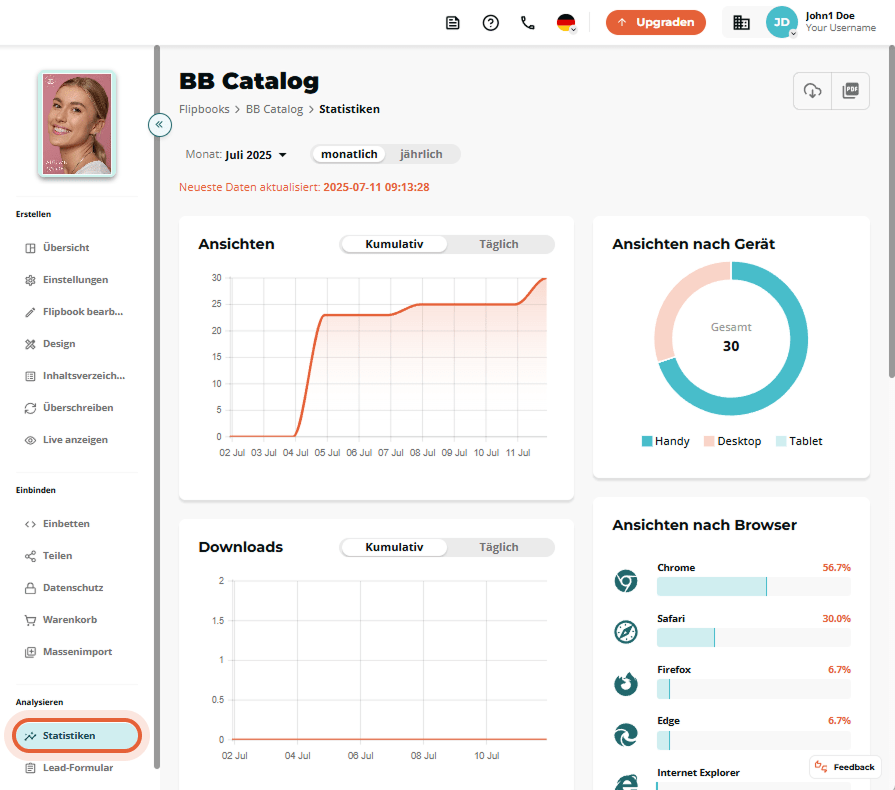This screenshot has width=895, height=790.
Task: Open the document notes icon in header
Action: pos(453,23)
